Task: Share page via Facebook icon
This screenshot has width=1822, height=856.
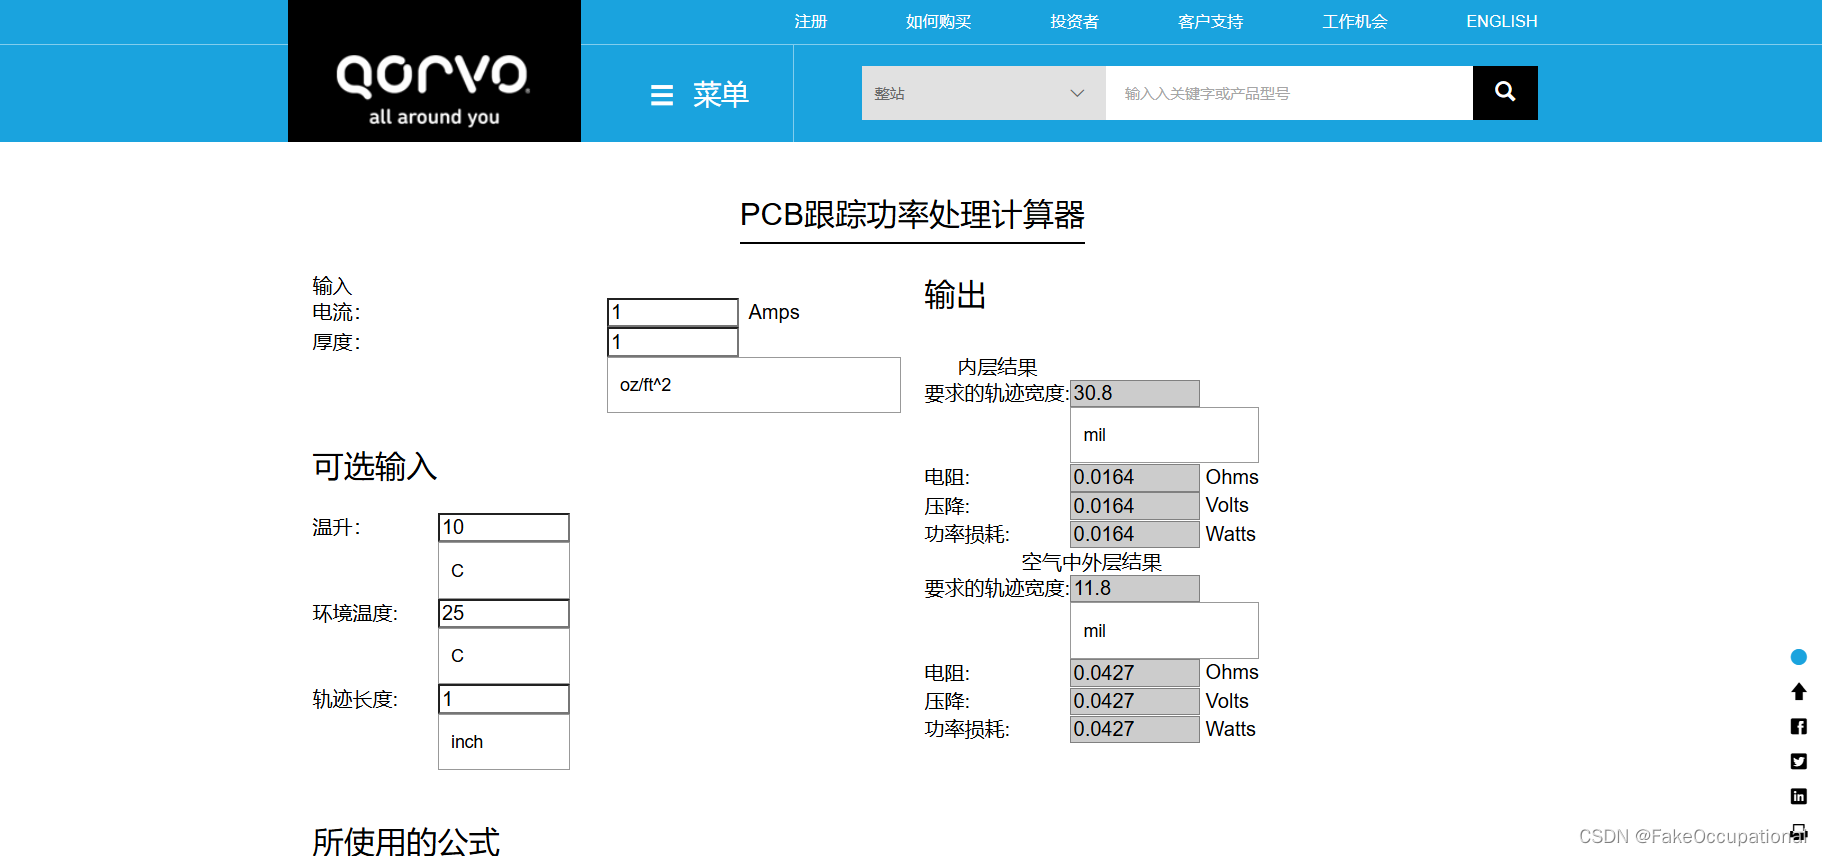Action: point(1798,726)
